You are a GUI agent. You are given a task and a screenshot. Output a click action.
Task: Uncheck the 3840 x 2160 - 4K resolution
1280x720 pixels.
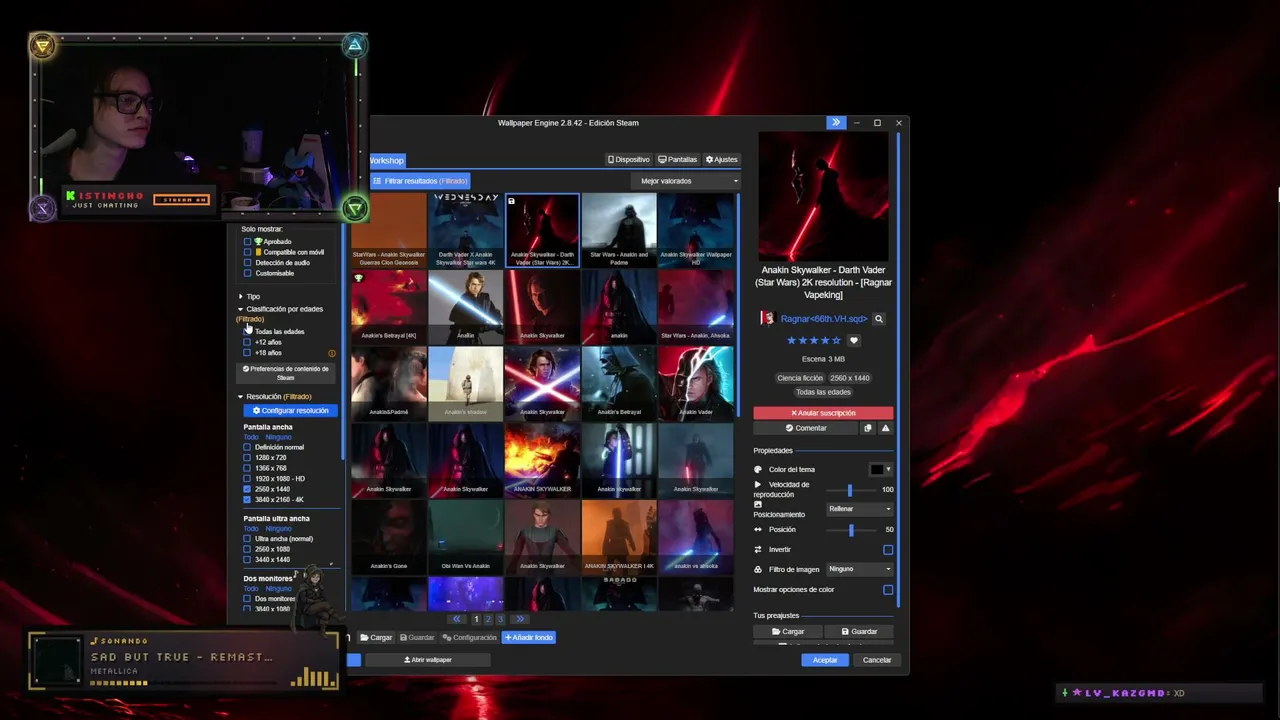[247, 500]
